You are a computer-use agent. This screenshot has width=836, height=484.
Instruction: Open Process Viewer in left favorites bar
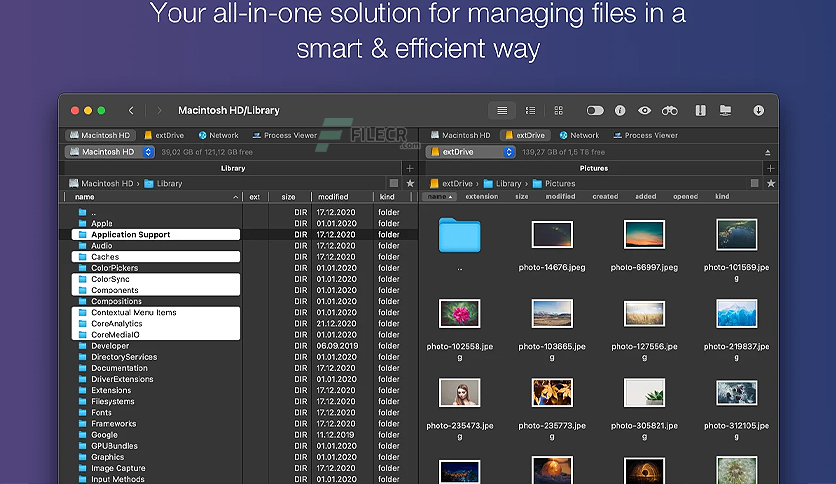285,135
